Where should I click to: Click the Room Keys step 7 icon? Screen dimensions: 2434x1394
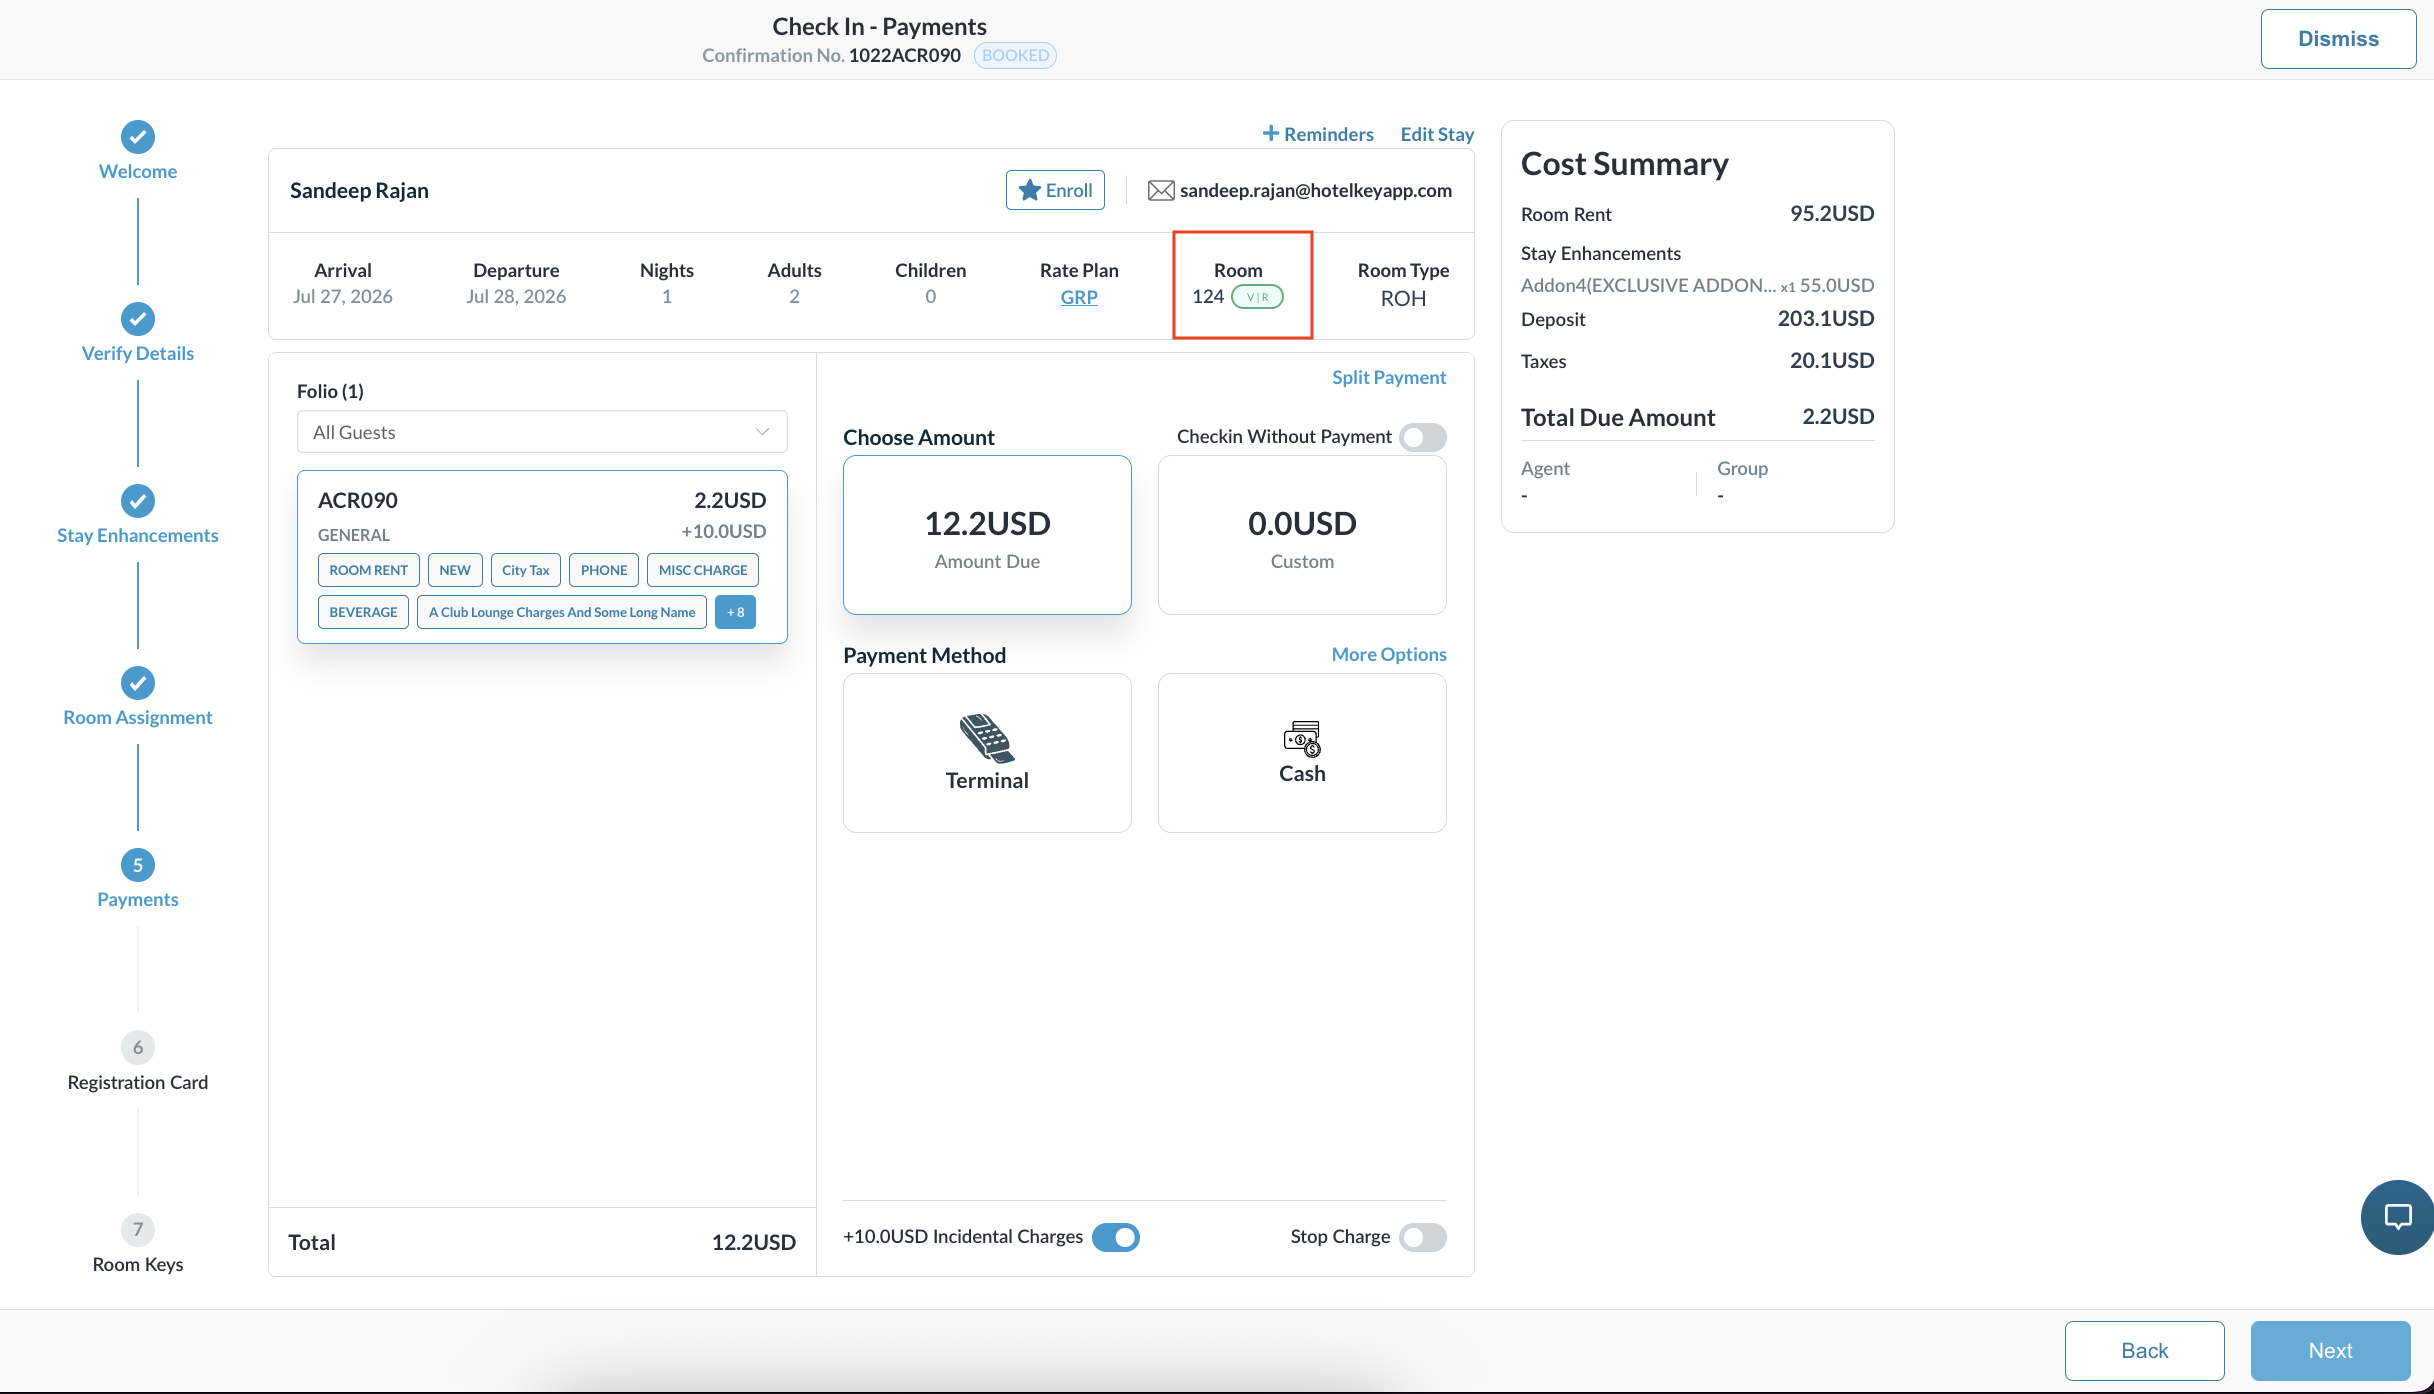click(138, 1229)
